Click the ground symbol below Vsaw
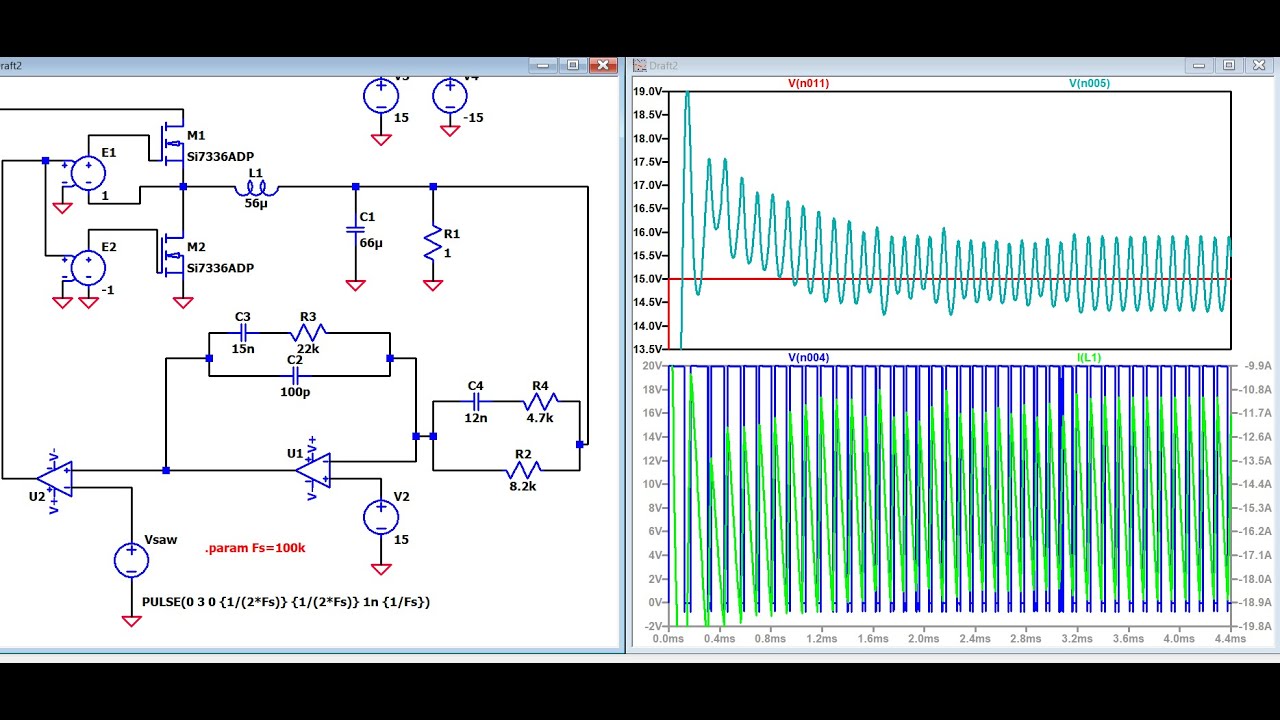 [x=131, y=621]
